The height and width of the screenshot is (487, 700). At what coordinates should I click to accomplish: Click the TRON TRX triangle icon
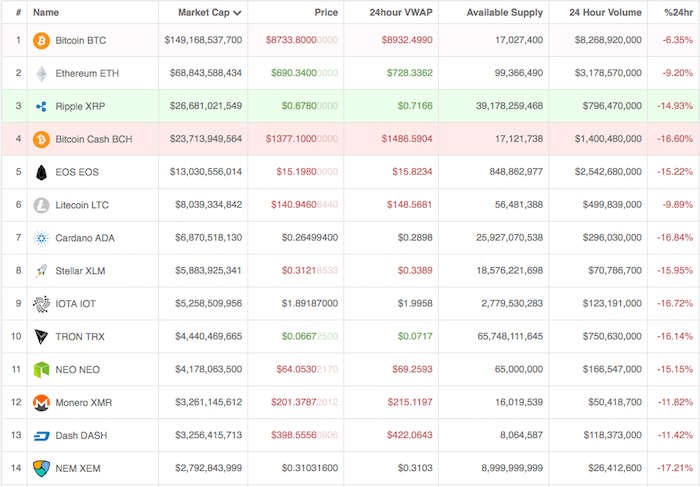pos(41,337)
